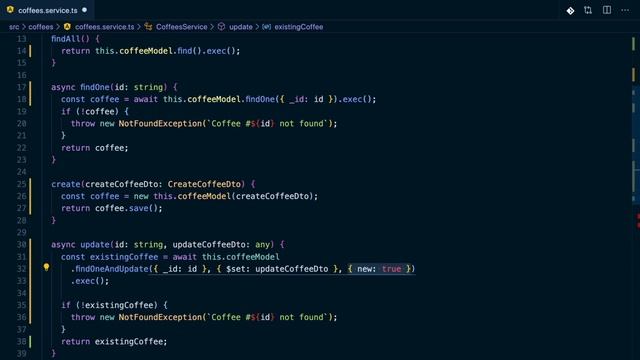Click 'NotFoundException' on line 20
Image resolution: width=640 pixels, height=360 pixels.
click(160, 123)
